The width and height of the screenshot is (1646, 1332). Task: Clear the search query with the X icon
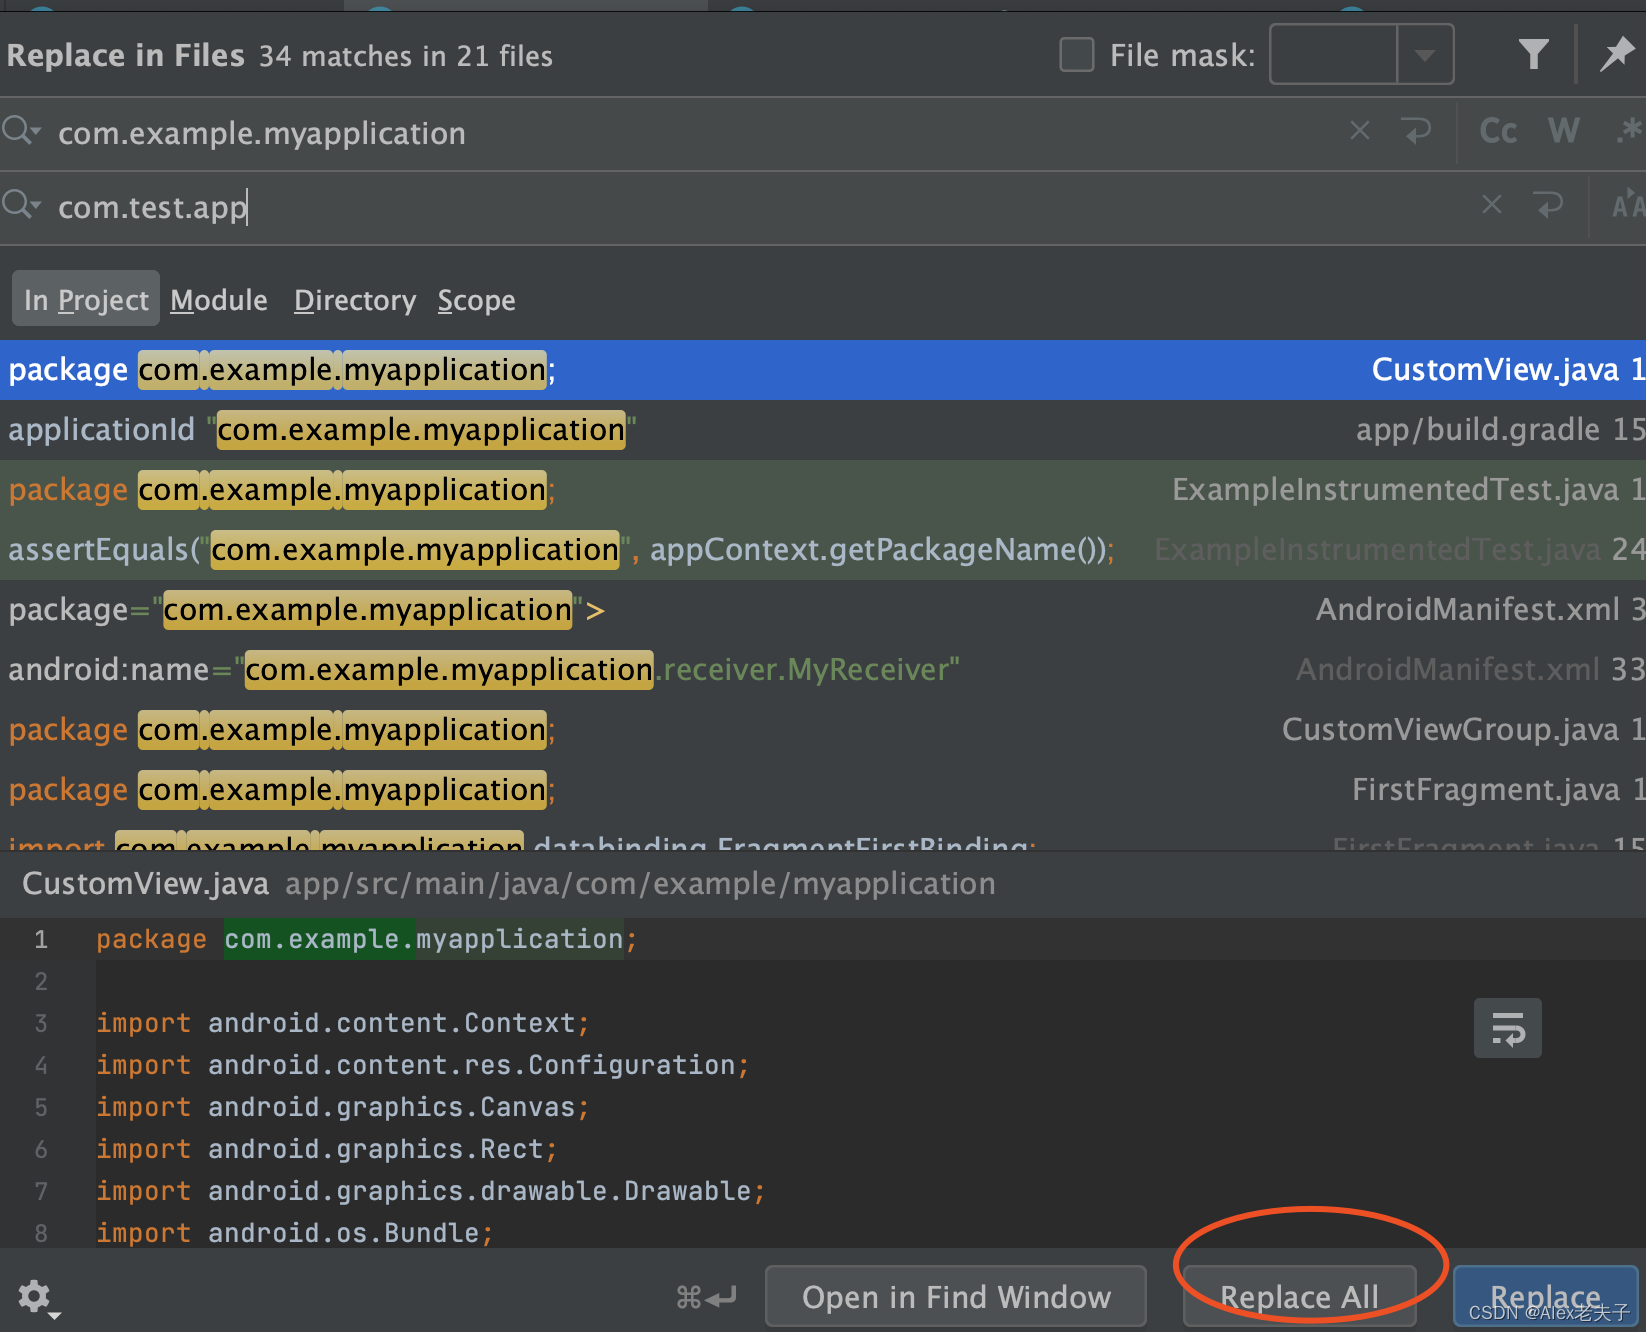(x=1359, y=130)
